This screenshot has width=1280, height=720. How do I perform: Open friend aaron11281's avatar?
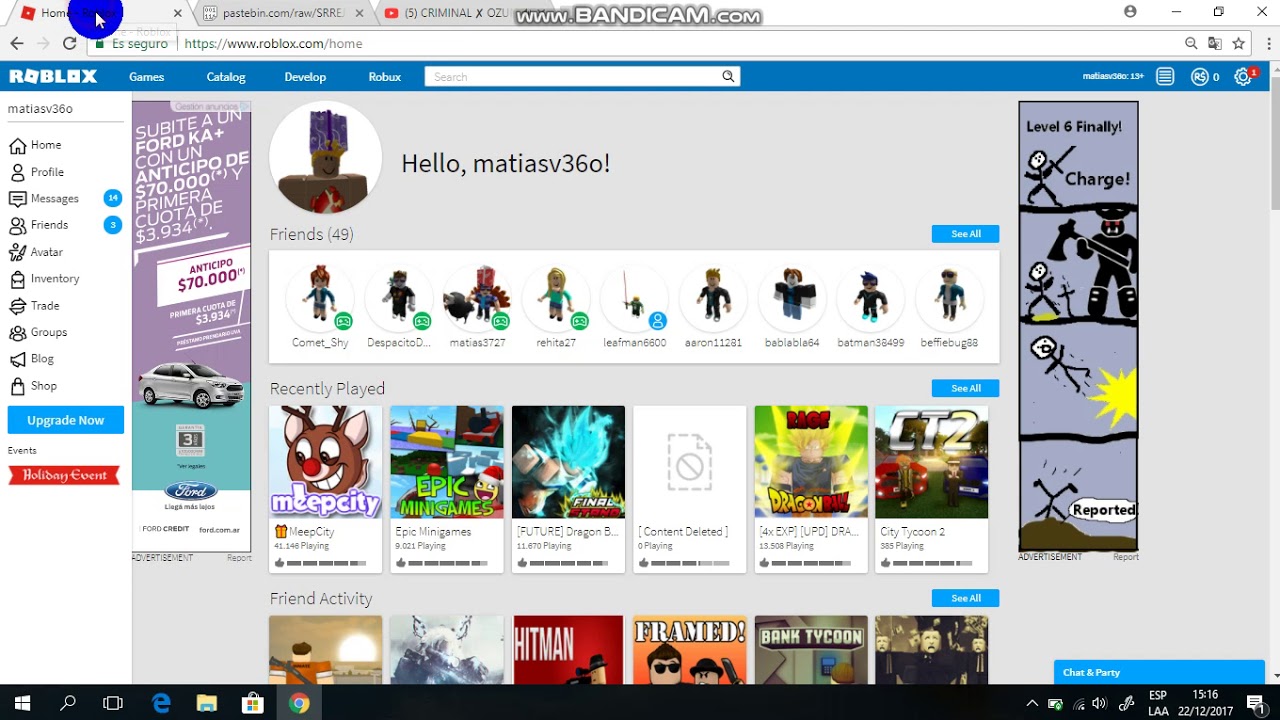[x=713, y=297]
